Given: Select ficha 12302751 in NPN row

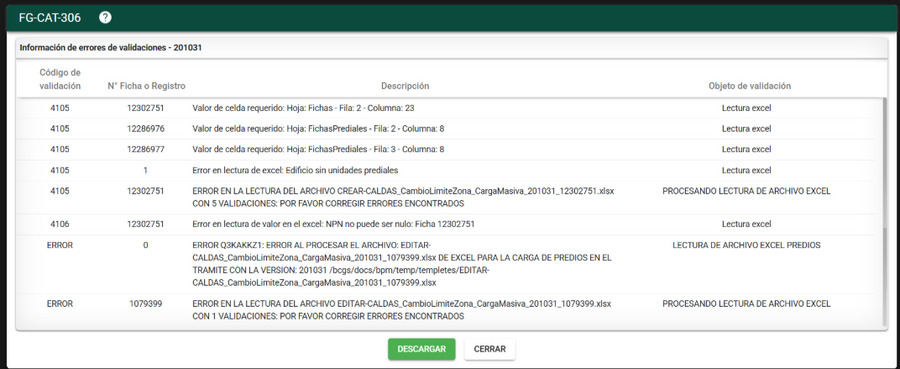Looking at the screenshot, I should point(146,224).
